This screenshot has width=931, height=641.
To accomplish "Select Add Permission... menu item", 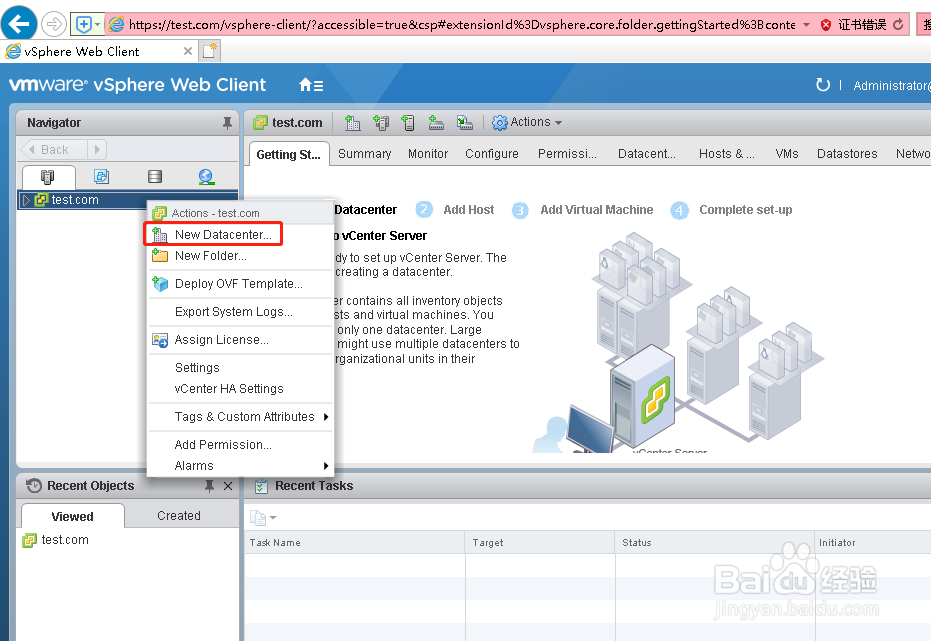I will point(240,445).
